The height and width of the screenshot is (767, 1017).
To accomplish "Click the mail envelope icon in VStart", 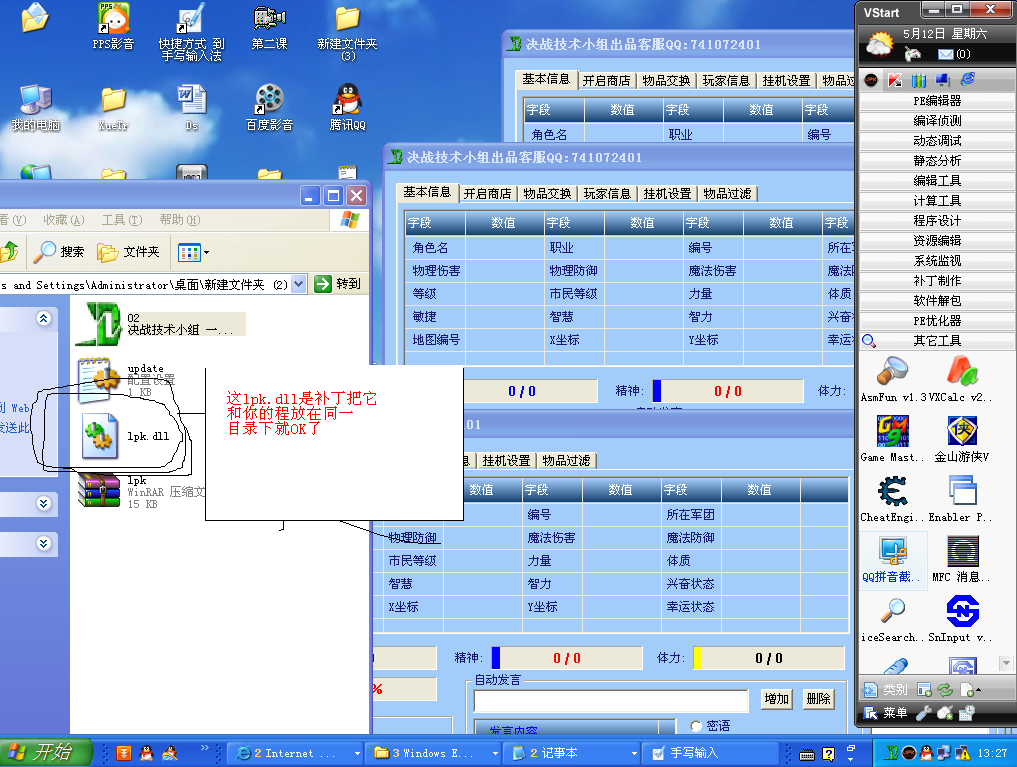I will click(946, 54).
